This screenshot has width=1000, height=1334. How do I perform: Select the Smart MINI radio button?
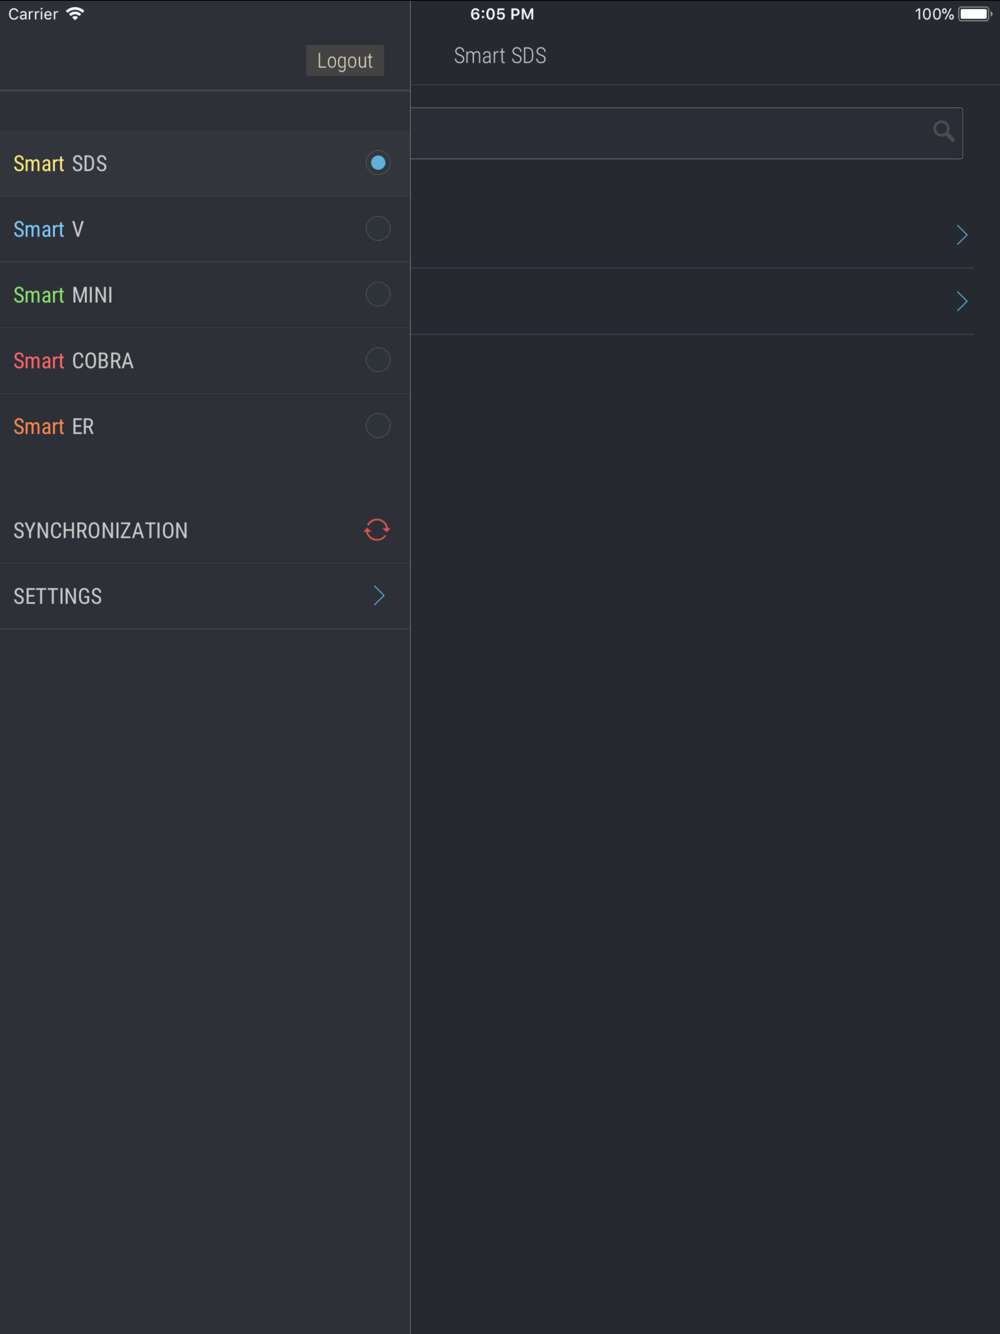[x=378, y=295]
